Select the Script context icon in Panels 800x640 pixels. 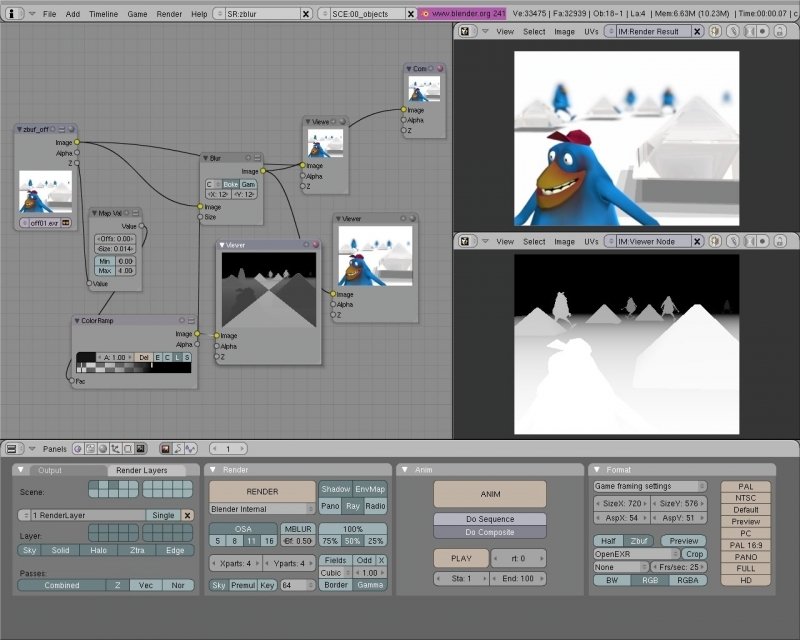90,449
